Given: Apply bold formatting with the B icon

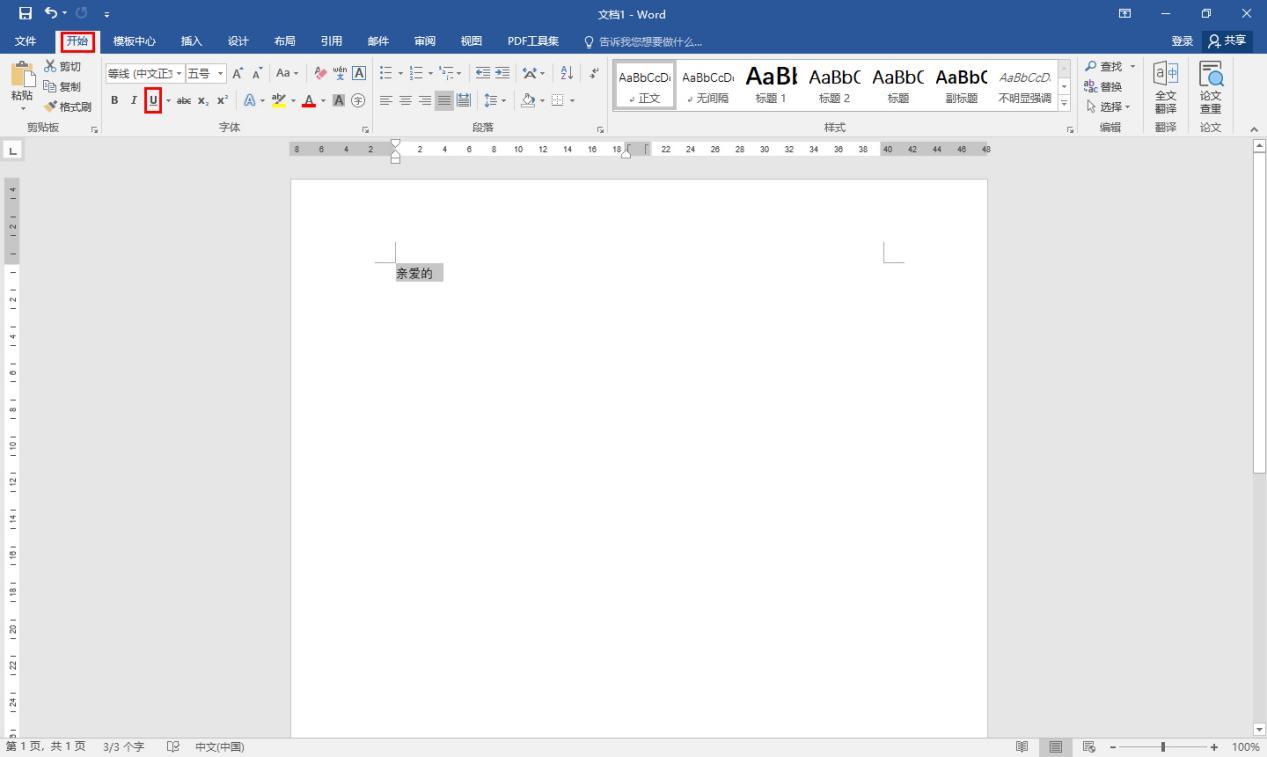Looking at the screenshot, I should coord(114,100).
